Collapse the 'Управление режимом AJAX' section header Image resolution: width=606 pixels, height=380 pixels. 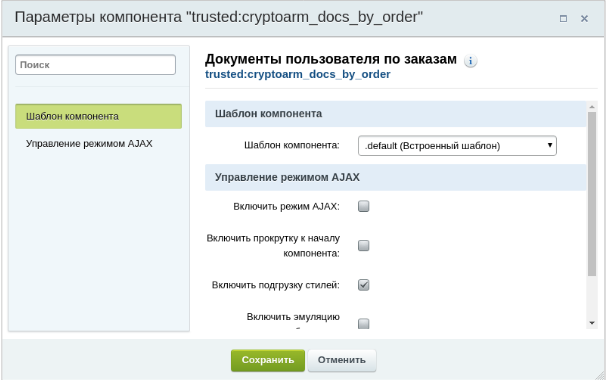(x=395, y=177)
